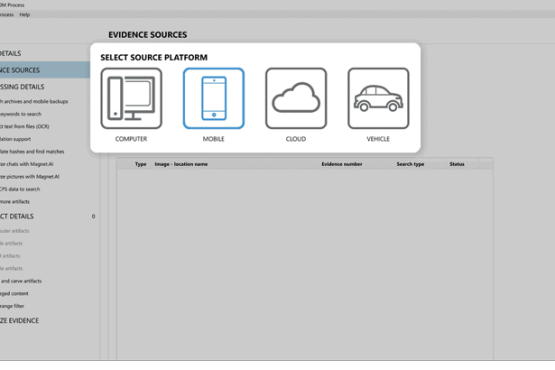Screen dimensions: 555x370
Task: Click the Status column header
Action: click(457, 164)
